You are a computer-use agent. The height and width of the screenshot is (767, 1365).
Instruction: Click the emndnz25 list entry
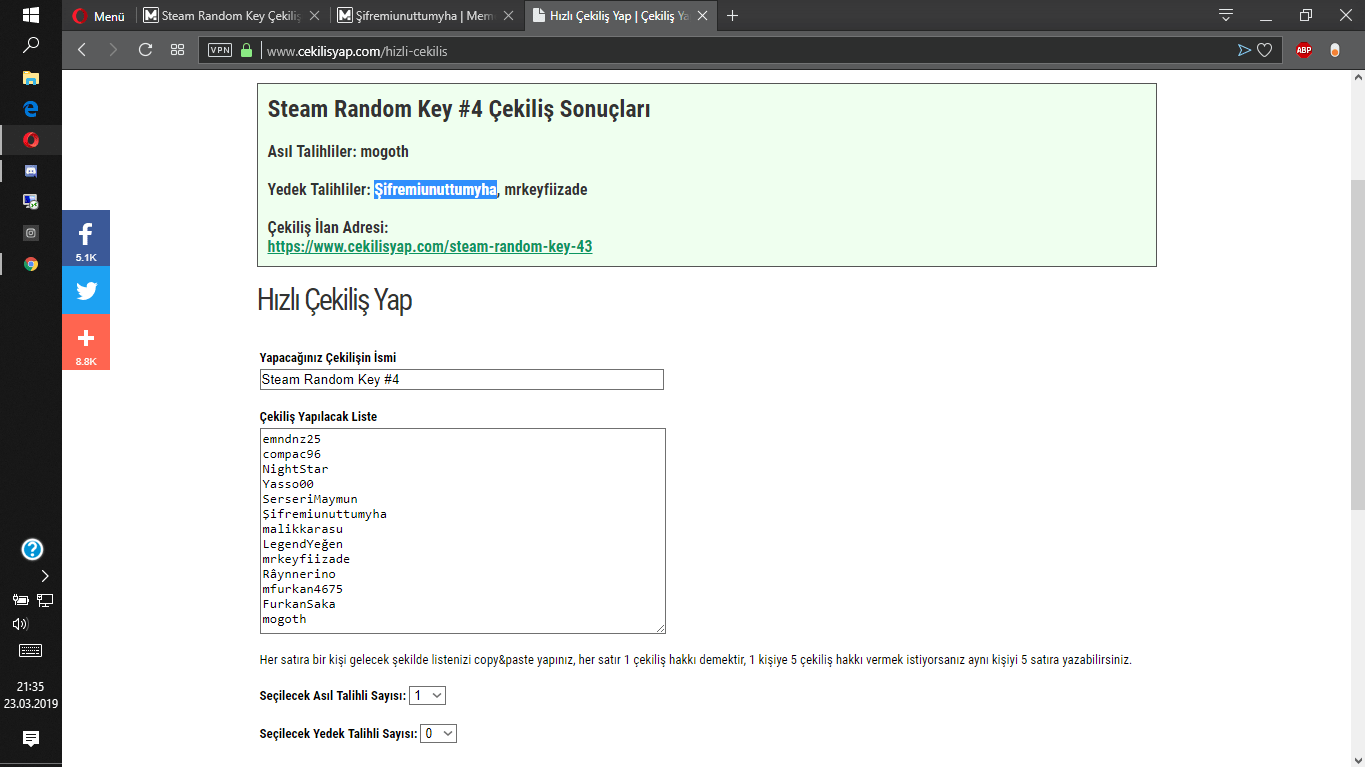[x=292, y=439]
